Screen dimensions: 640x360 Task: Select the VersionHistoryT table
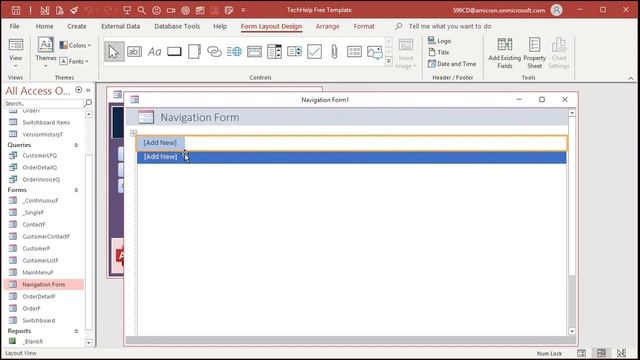(x=42, y=134)
